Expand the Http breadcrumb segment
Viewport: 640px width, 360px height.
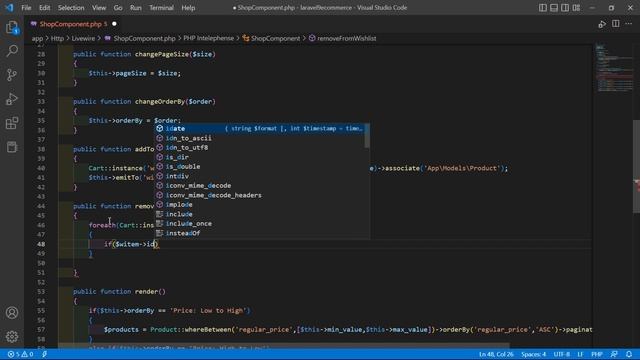[57, 38]
